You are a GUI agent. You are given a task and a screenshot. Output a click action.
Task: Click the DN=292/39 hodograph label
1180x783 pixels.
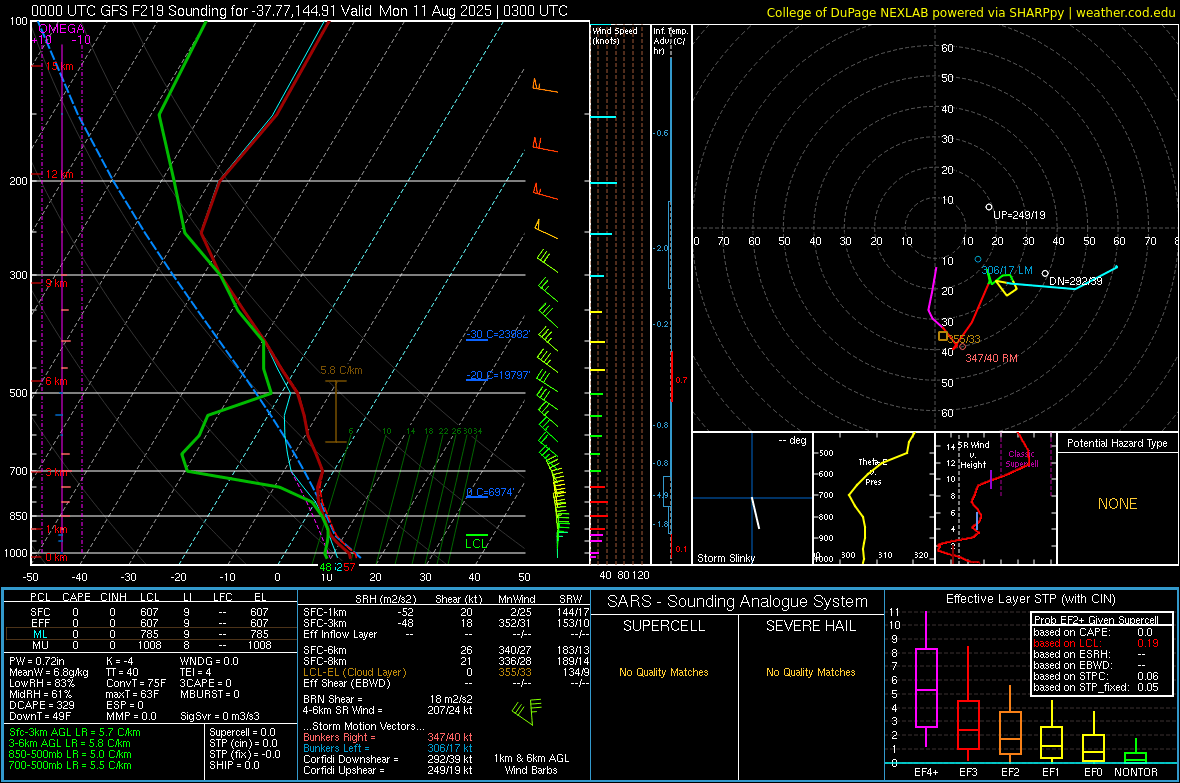point(1075,281)
